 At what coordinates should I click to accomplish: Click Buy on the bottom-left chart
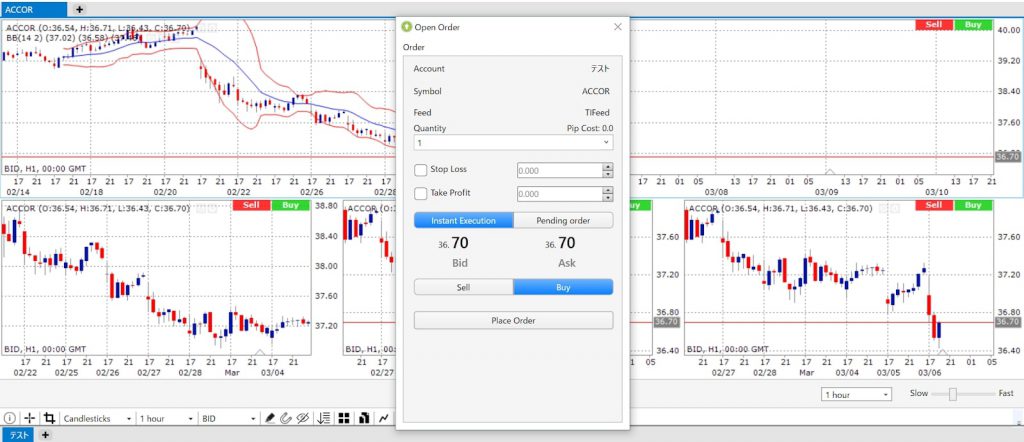[x=291, y=206]
